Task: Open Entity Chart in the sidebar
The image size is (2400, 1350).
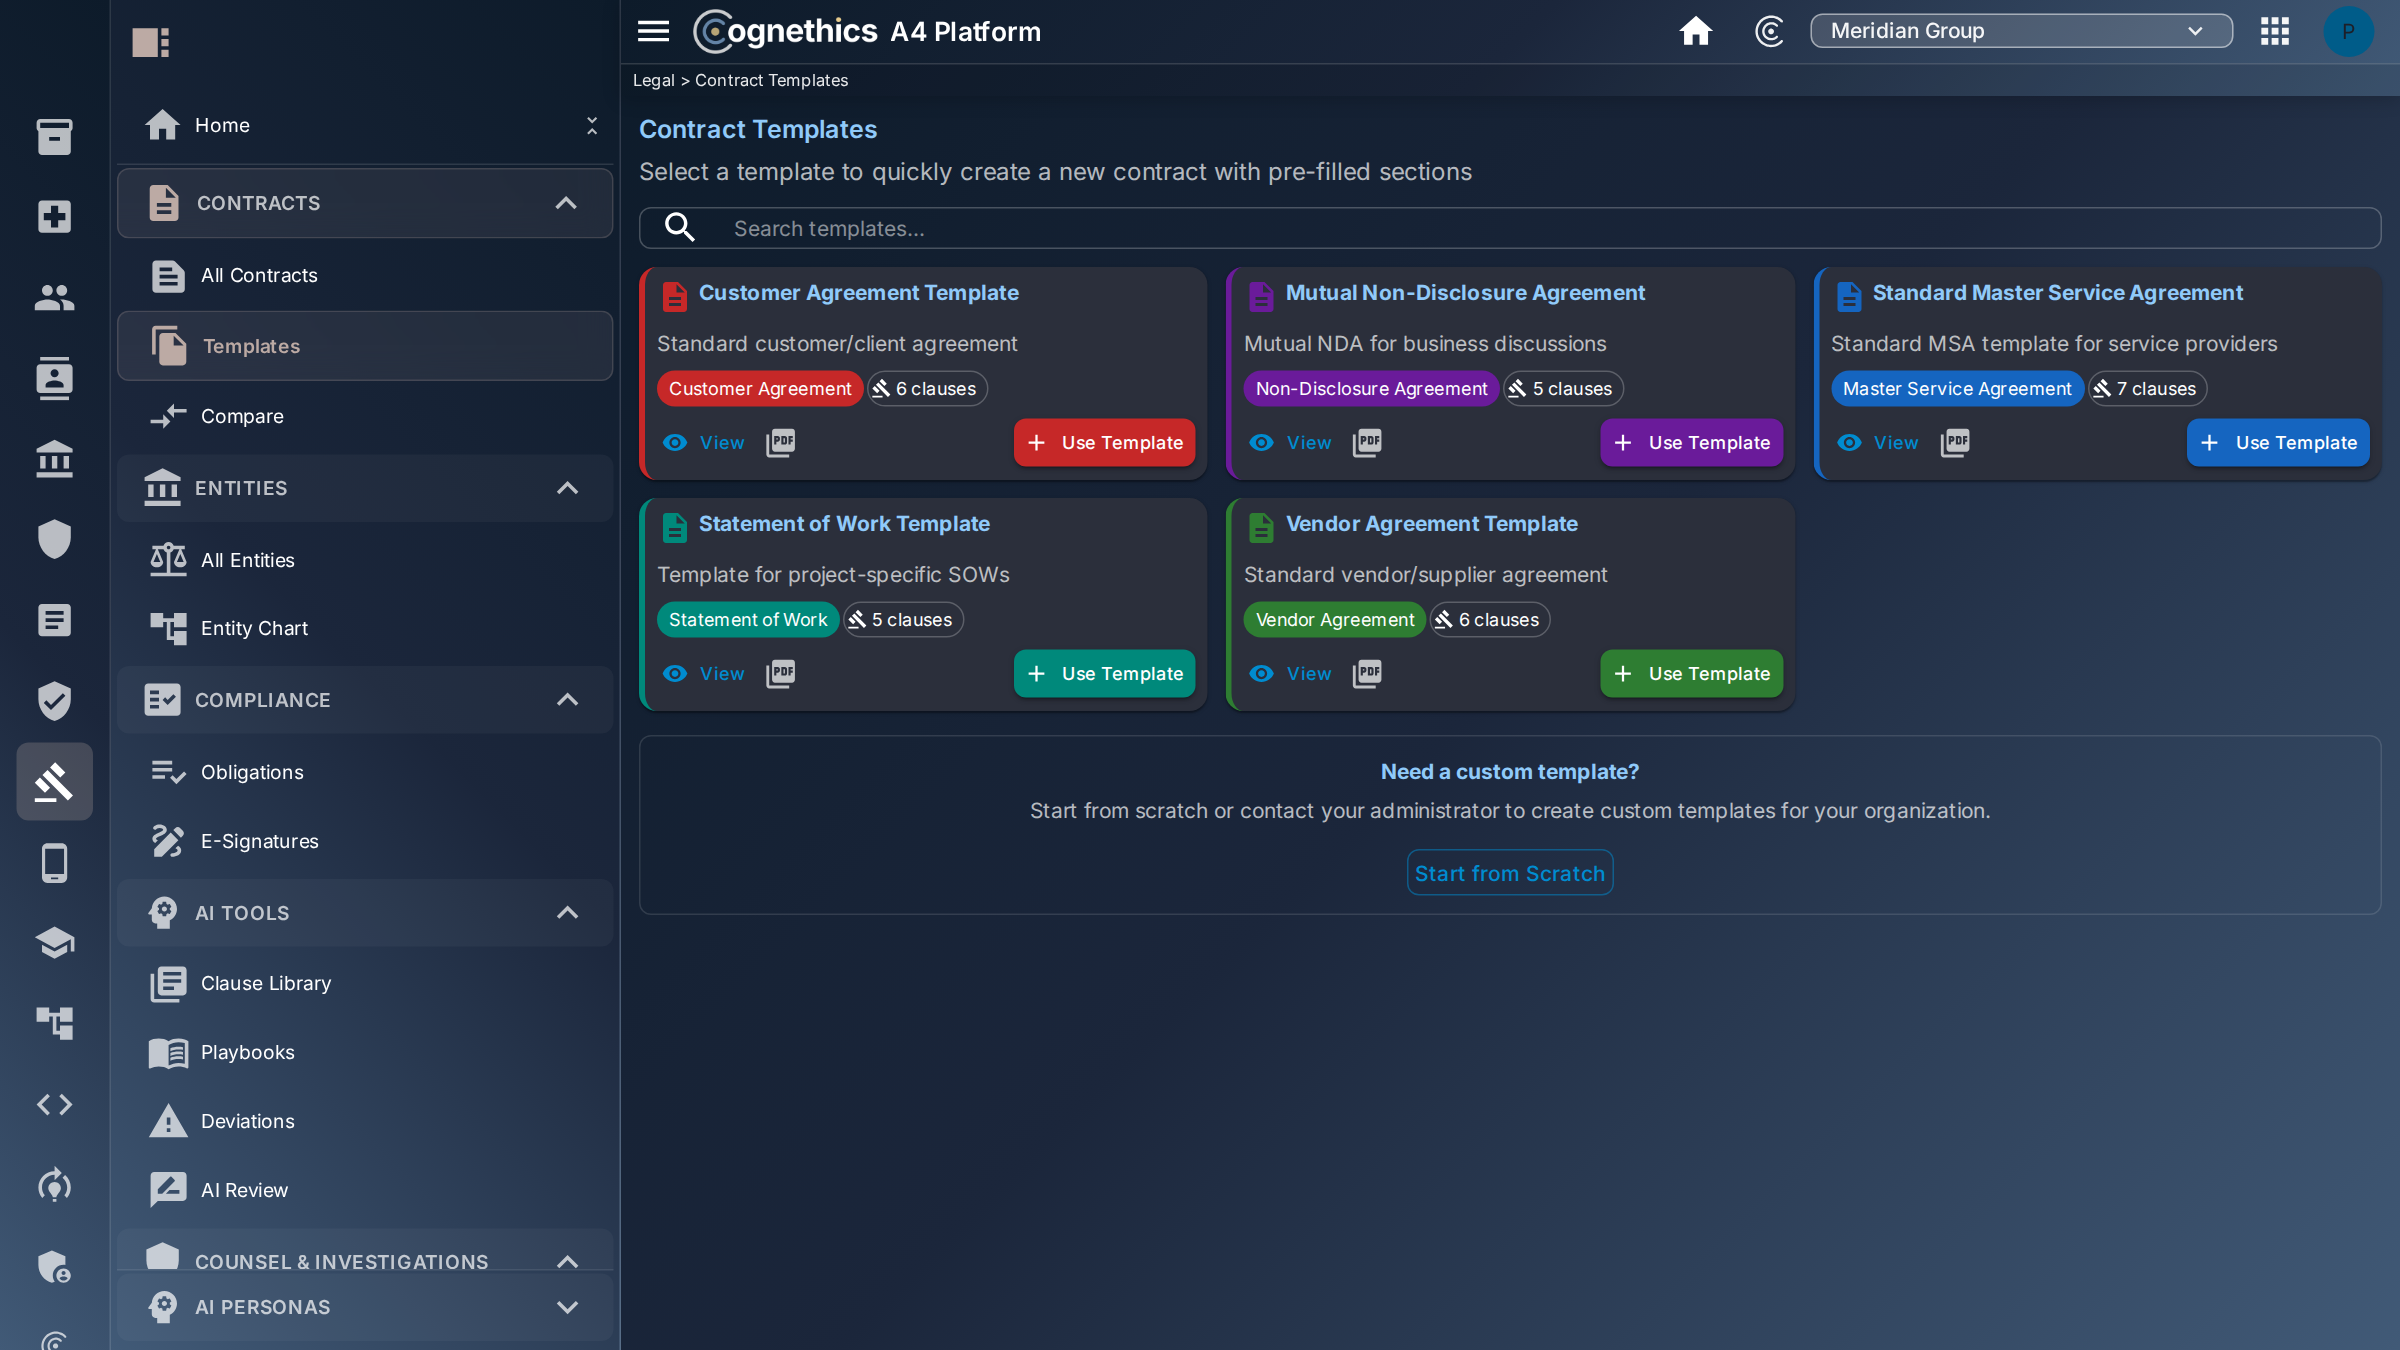Action: [365, 628]
